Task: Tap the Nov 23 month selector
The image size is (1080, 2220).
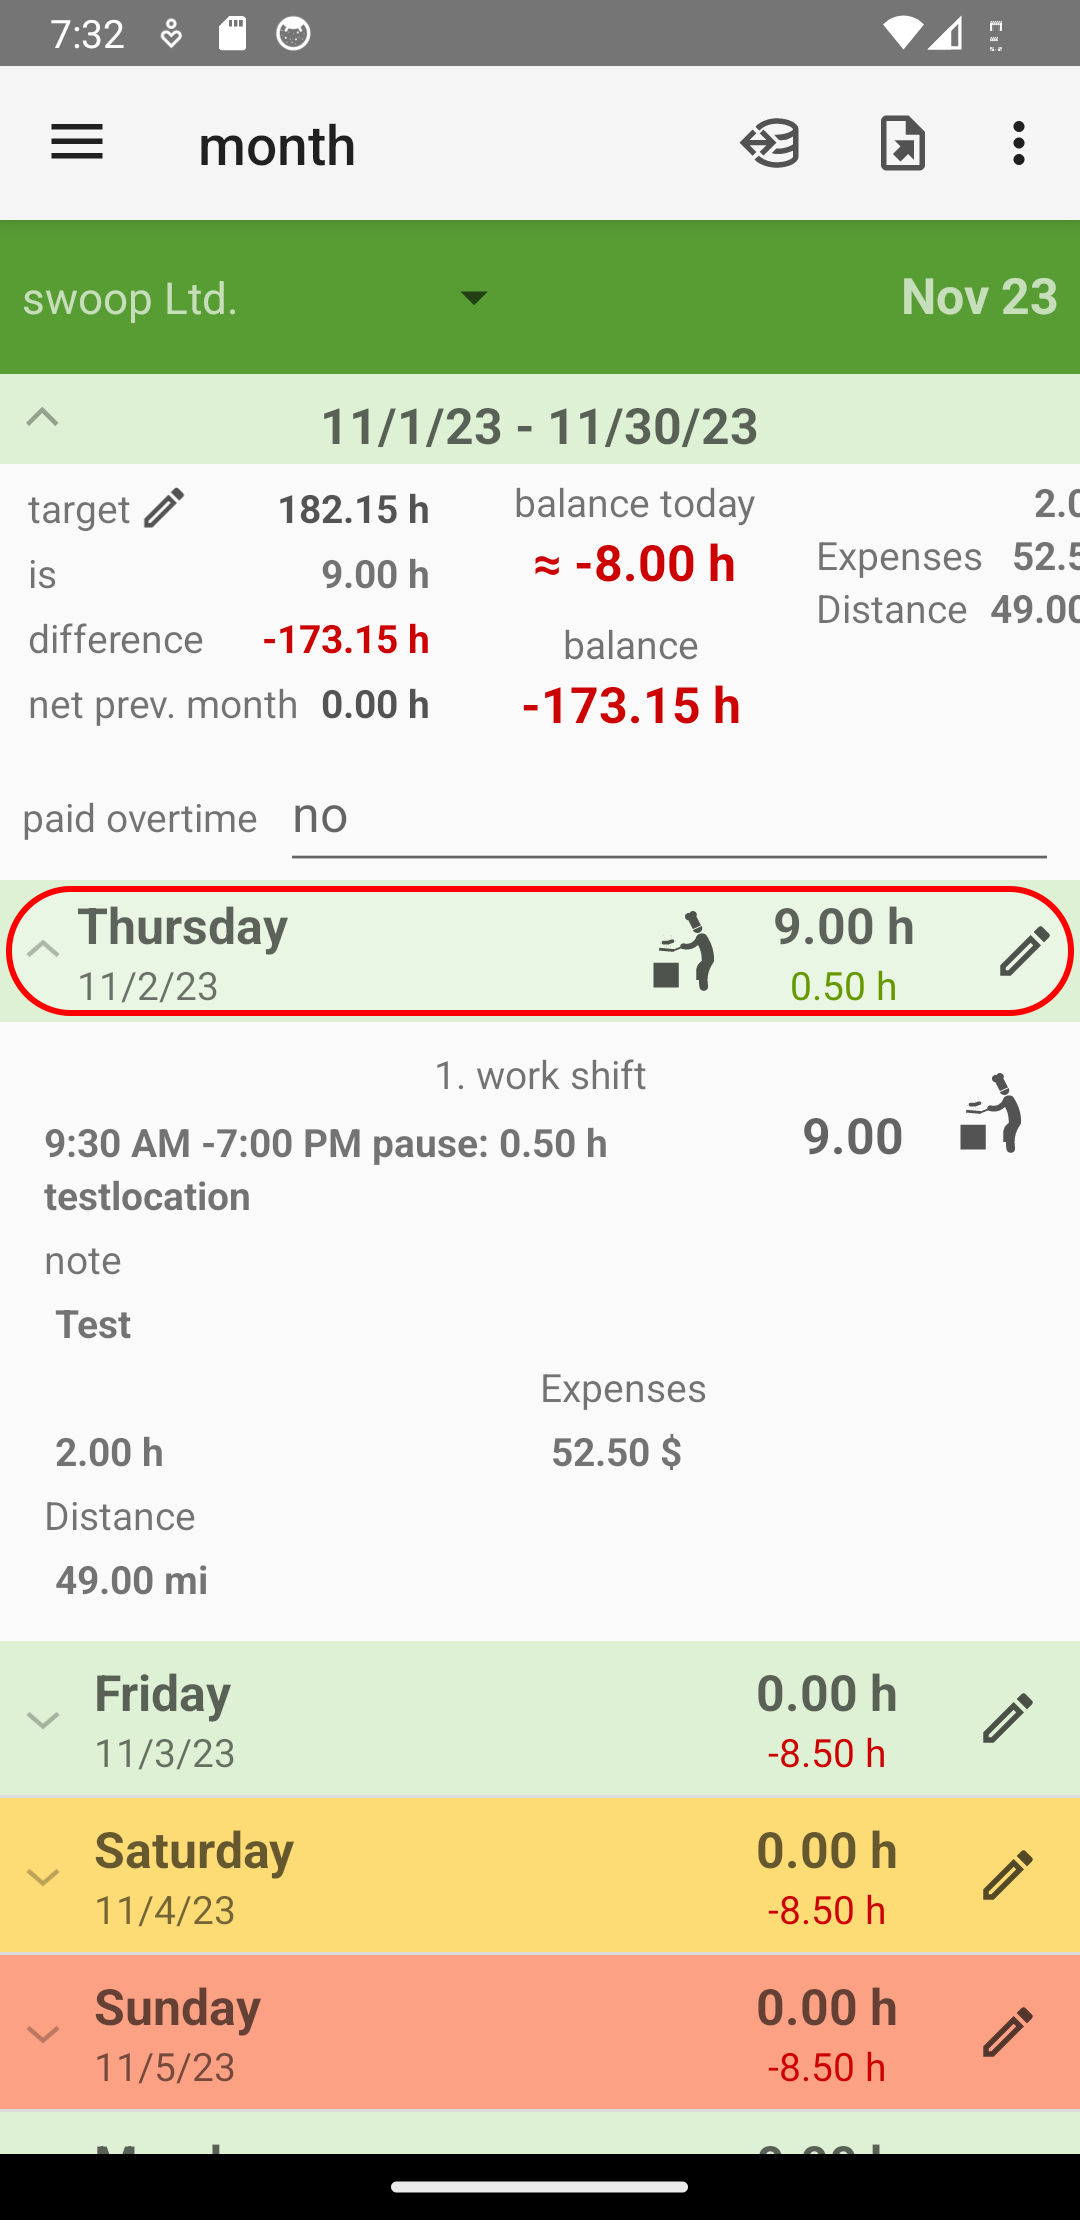Action: coord(978,297)
